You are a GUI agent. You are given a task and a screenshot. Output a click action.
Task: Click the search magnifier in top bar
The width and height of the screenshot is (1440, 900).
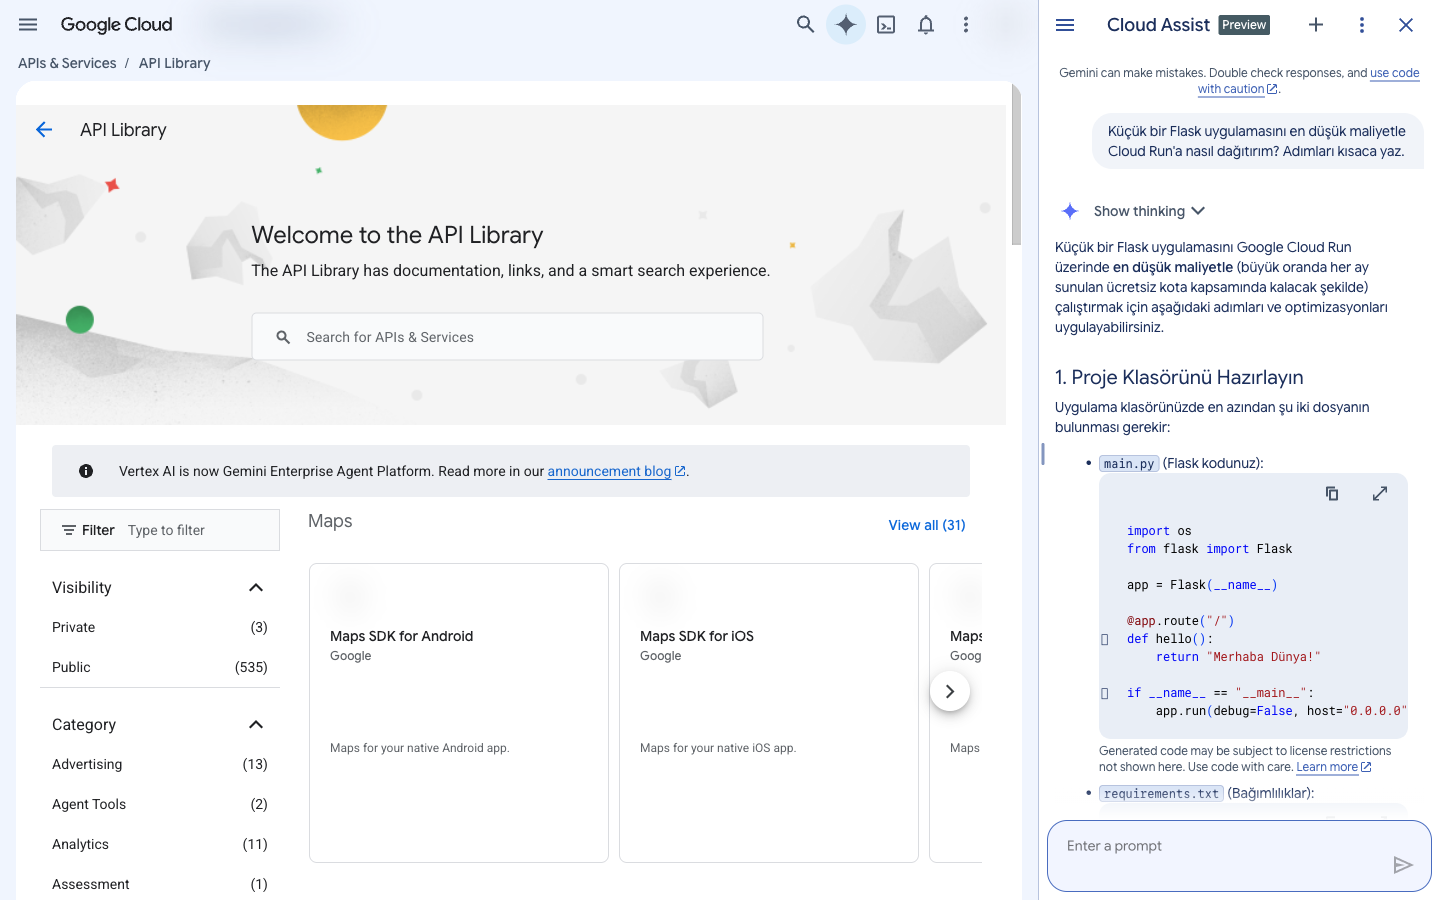[x=805, y=25]
